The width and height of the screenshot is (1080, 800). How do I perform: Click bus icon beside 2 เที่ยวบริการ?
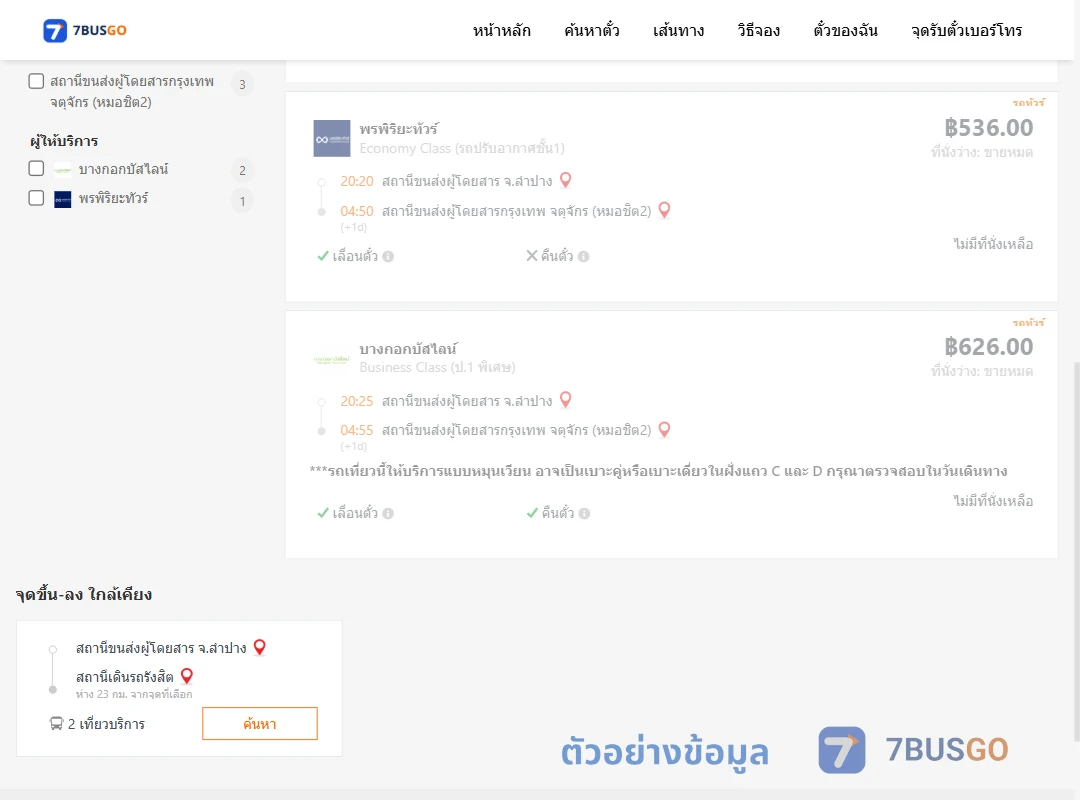[x=56, y=724]
